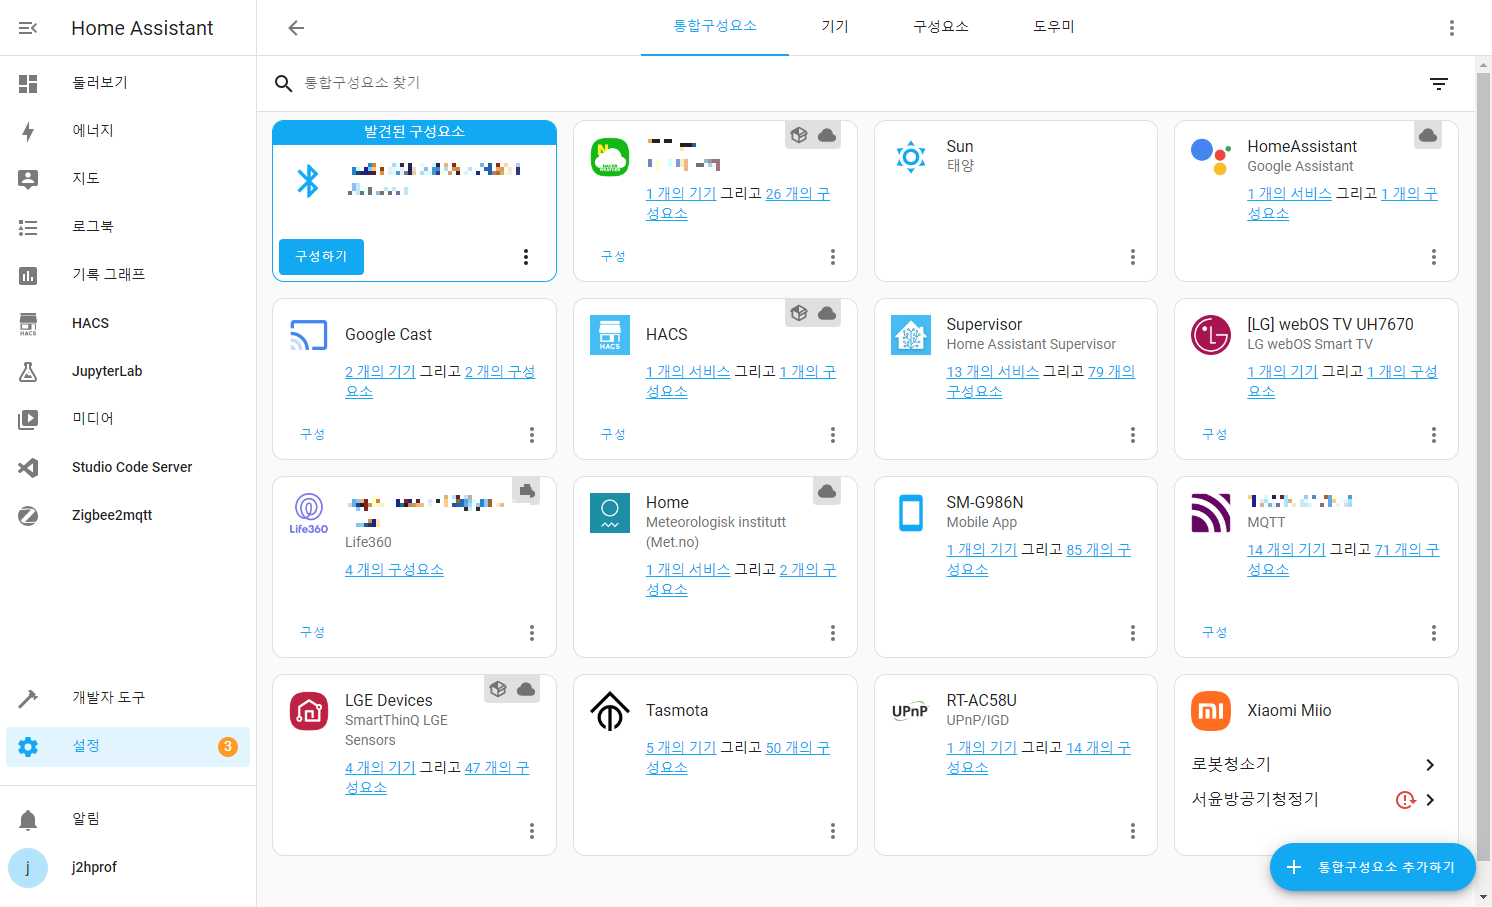Click 구성하기 button for discovered Bluetooth

pyautogui.click(x=321, y=257)
